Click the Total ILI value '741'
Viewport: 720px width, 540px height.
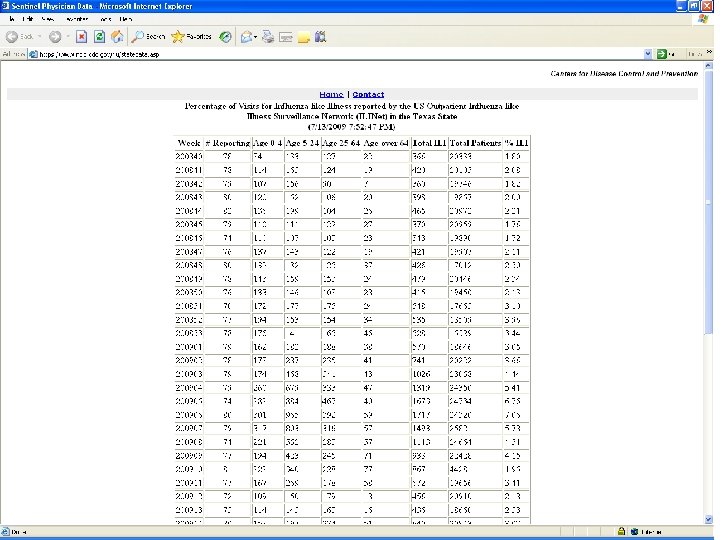(x=418, y=360)
